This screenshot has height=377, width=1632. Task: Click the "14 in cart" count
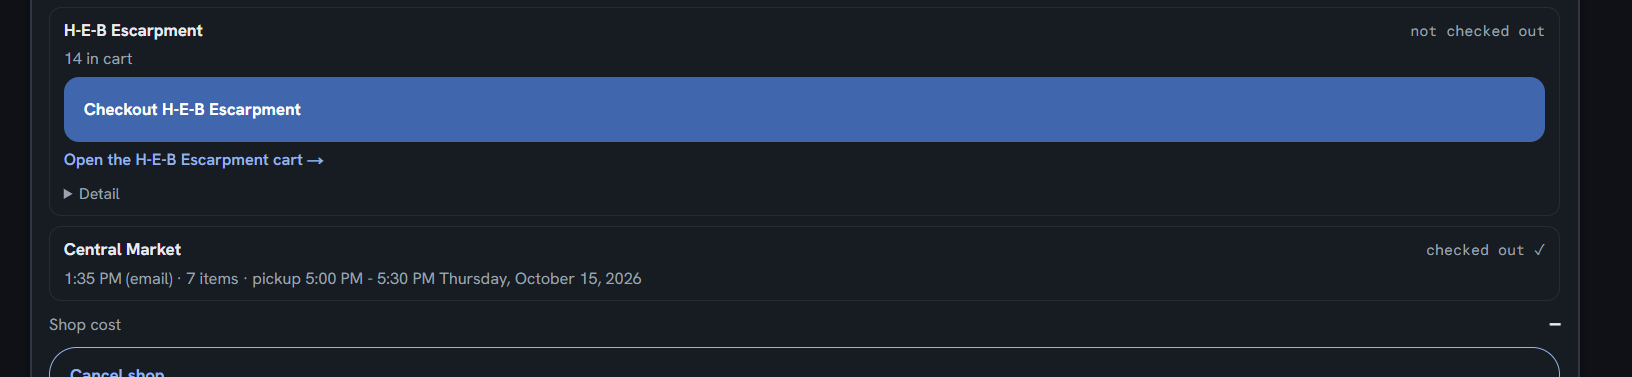pos(98,59)
